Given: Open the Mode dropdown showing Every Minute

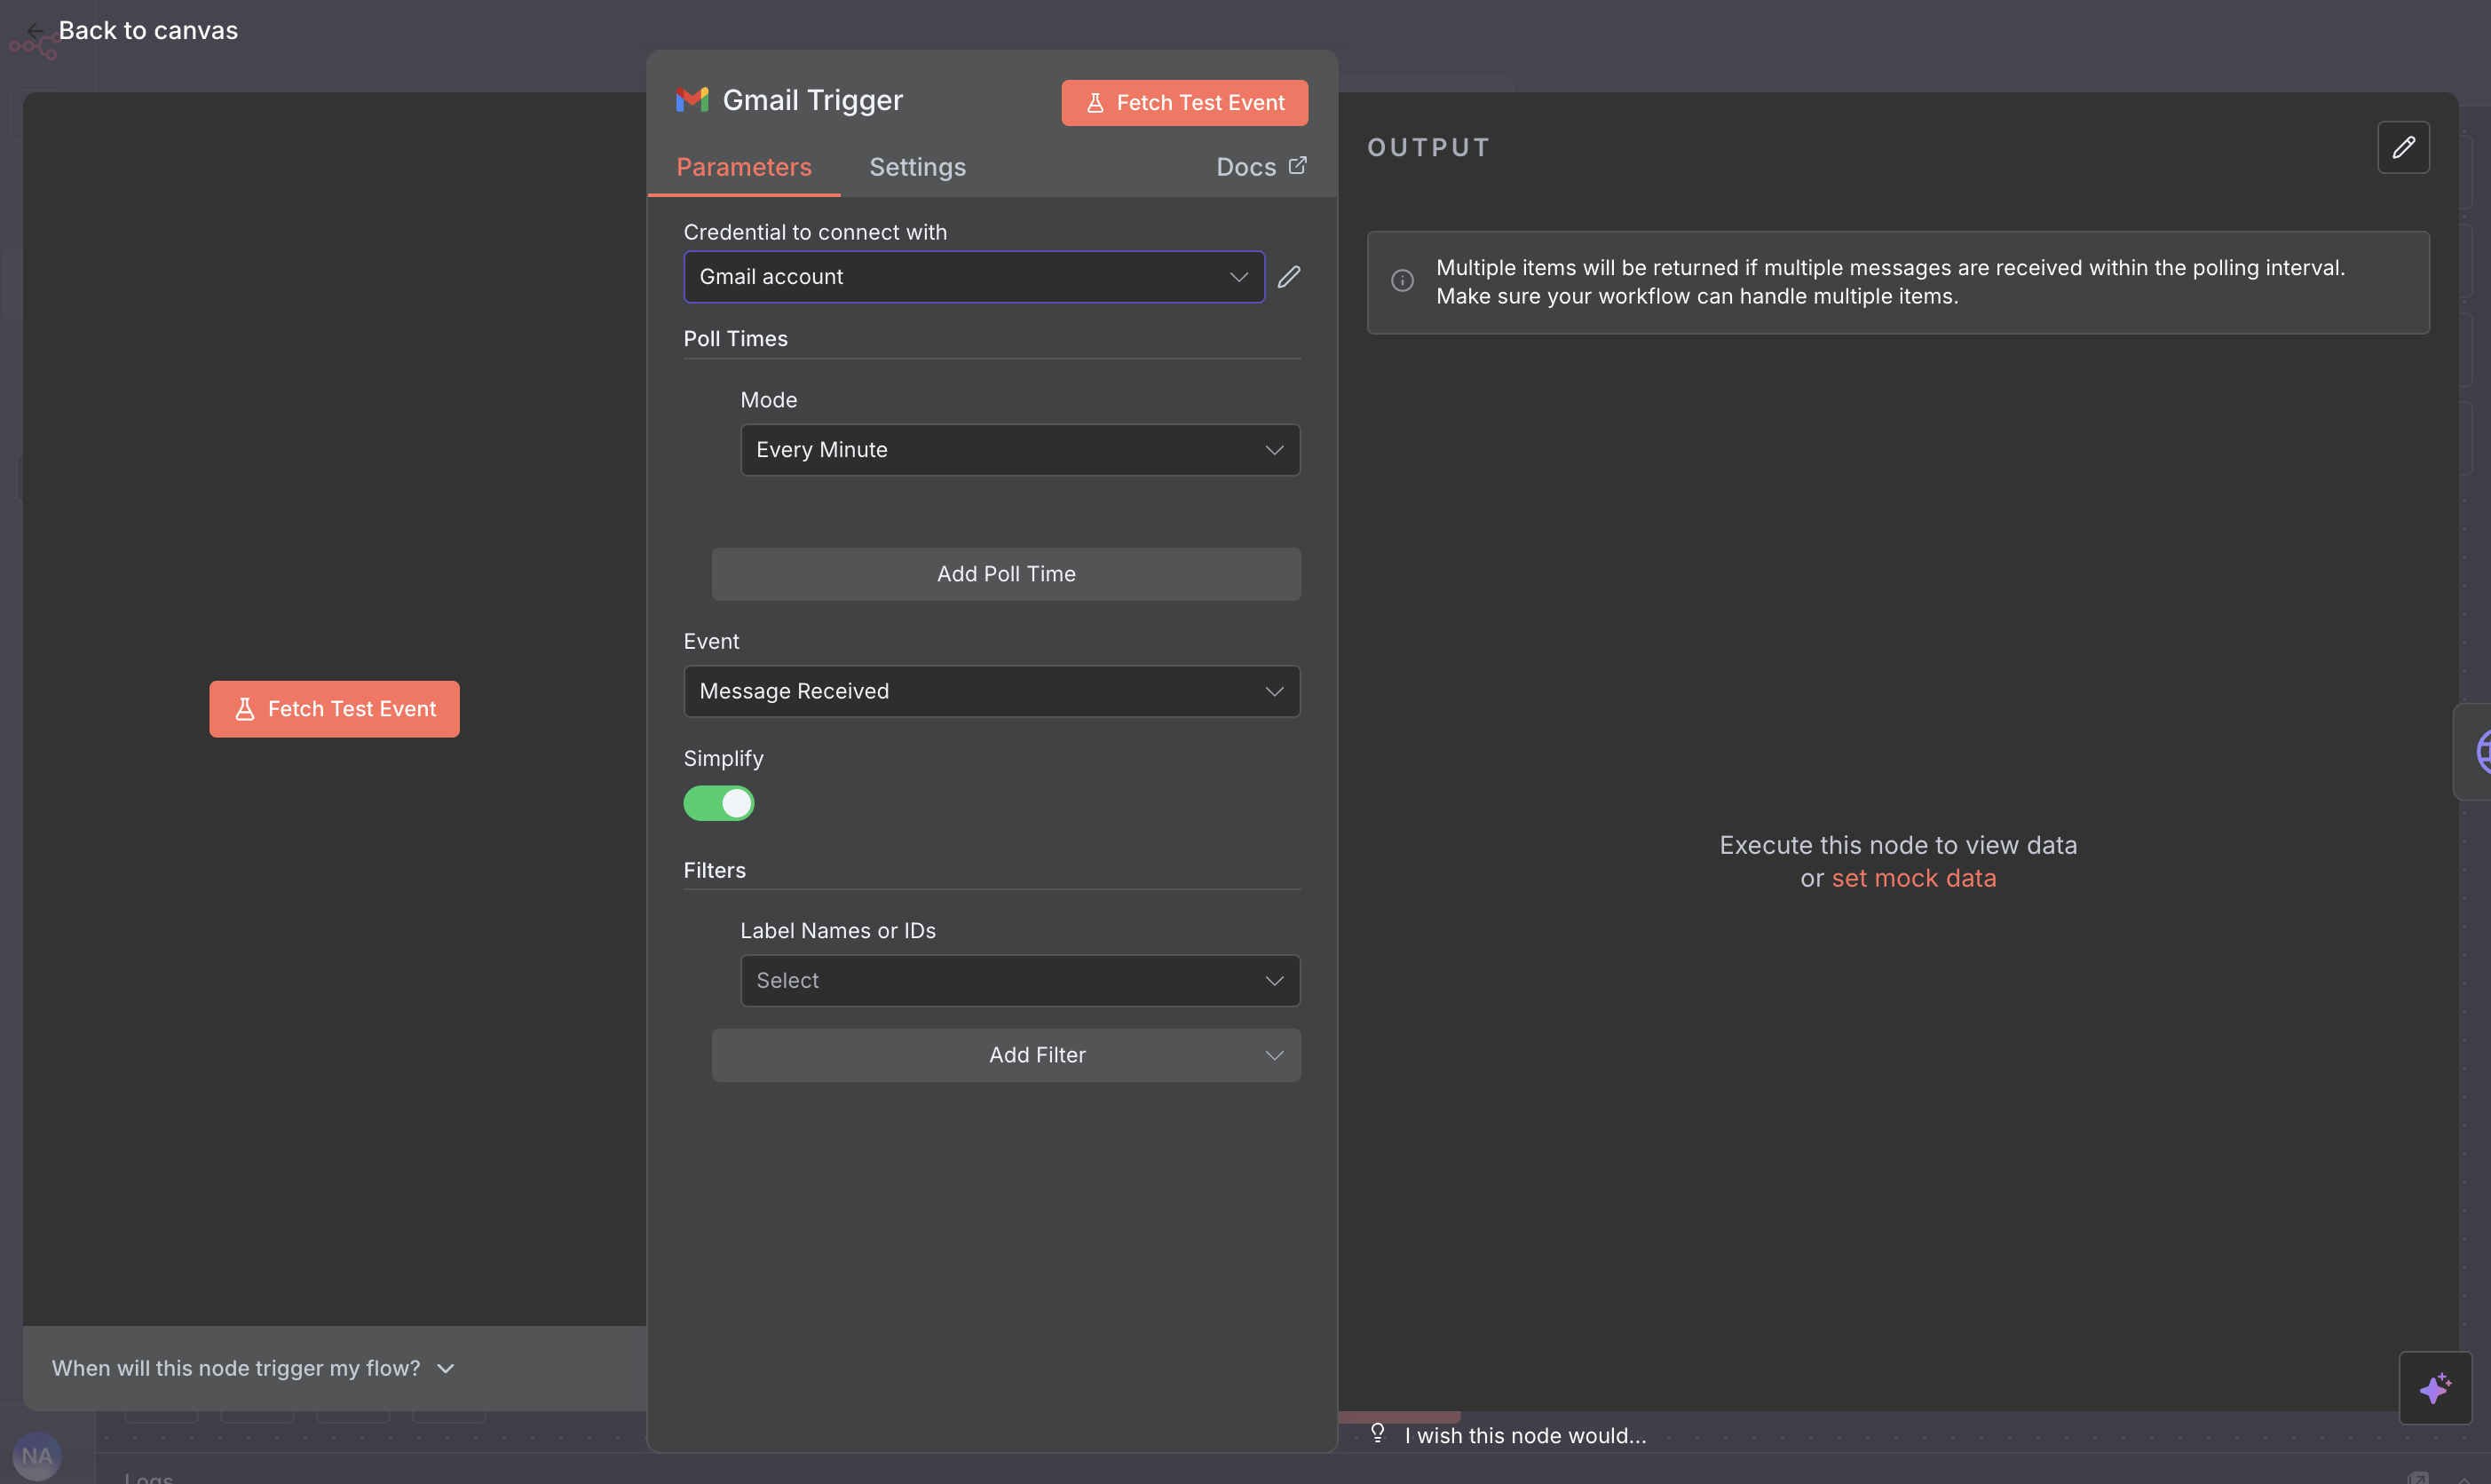Looking at the screenshot, I should tap(1019, 450).
